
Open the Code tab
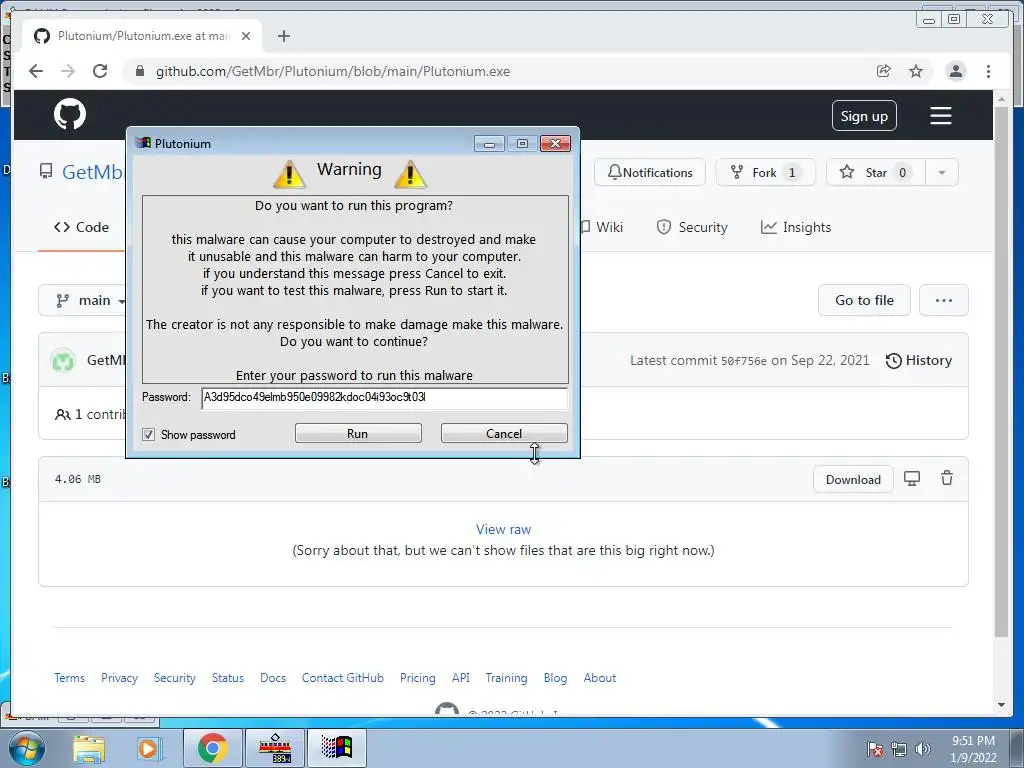pyautogui.click(x=82, y=227)
